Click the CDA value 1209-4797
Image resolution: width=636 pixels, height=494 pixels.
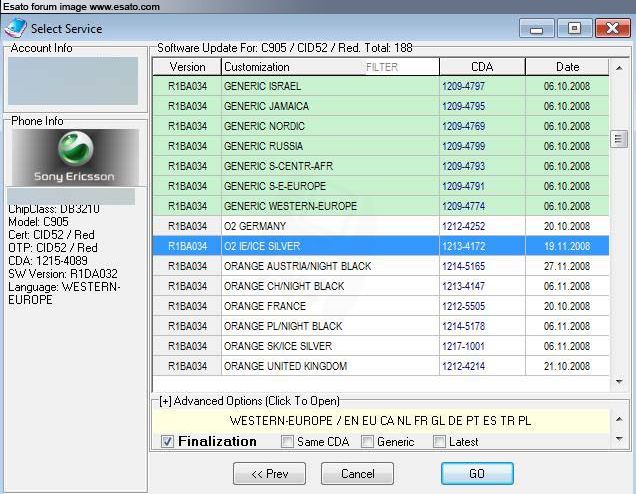coord(463,86)
